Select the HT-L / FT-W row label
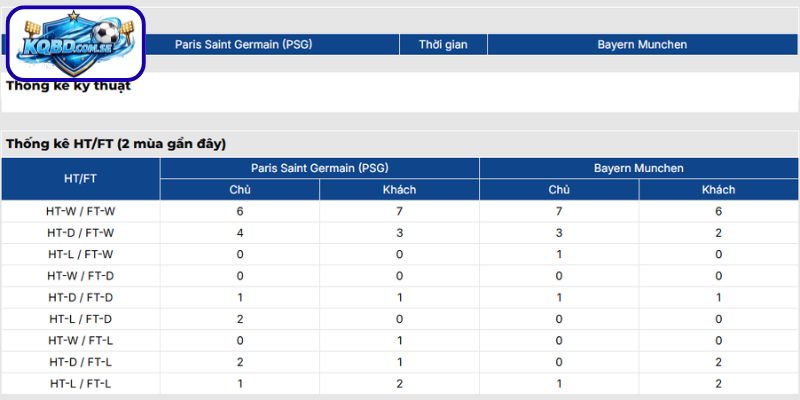The width and height of the screenshot is (800, 400). (80, 254)
